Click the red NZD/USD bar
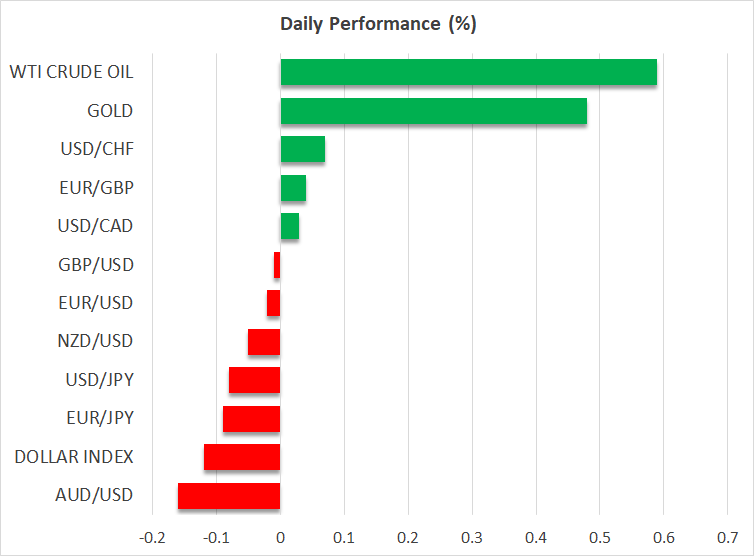Image resolution: width=754 pixels, height=556 pixels. (x=264, y=342)
